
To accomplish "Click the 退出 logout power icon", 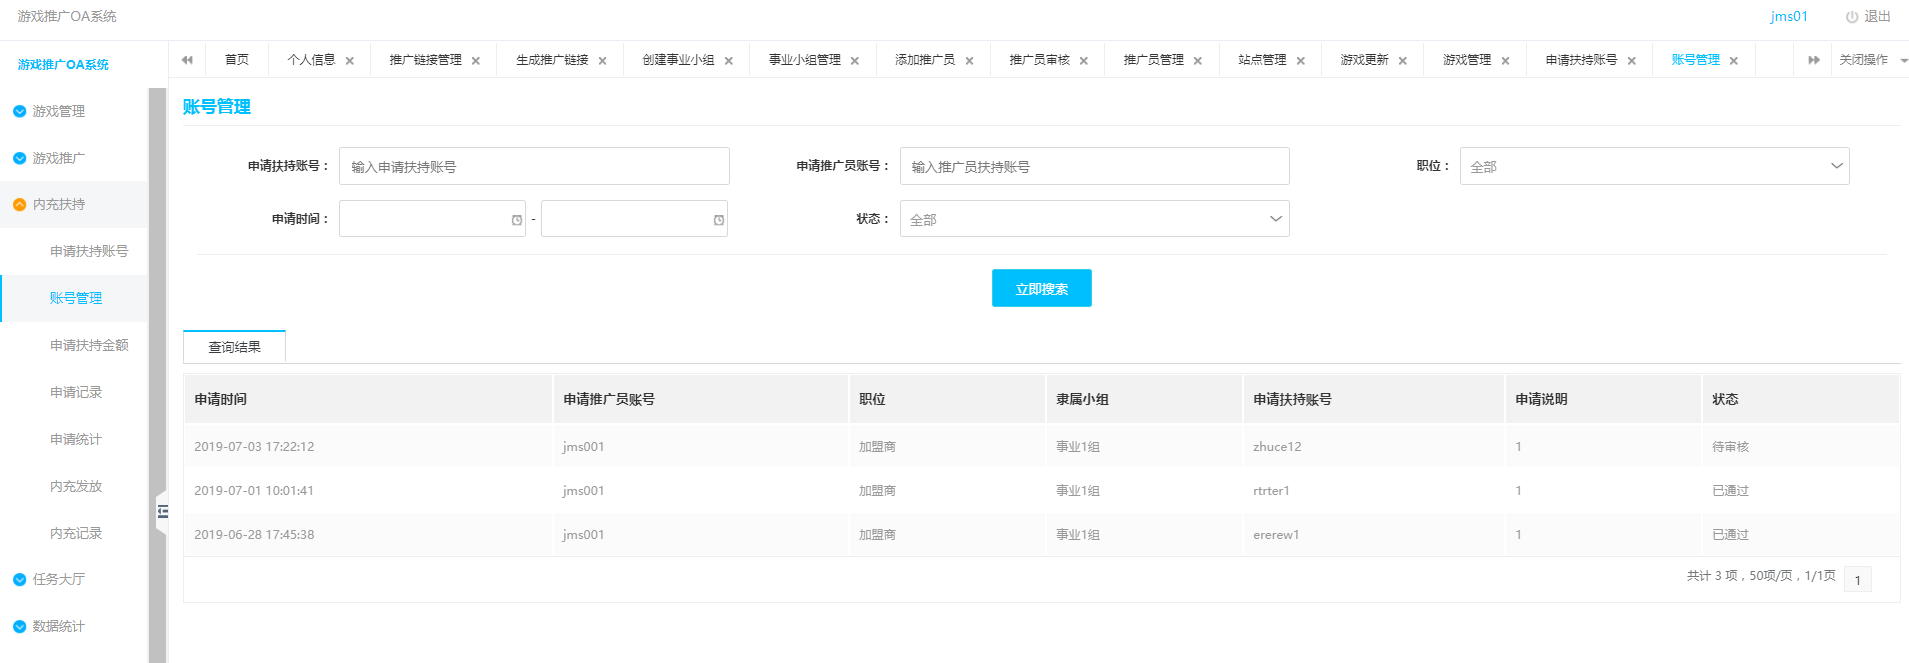I will click(x=1852, y=17).
